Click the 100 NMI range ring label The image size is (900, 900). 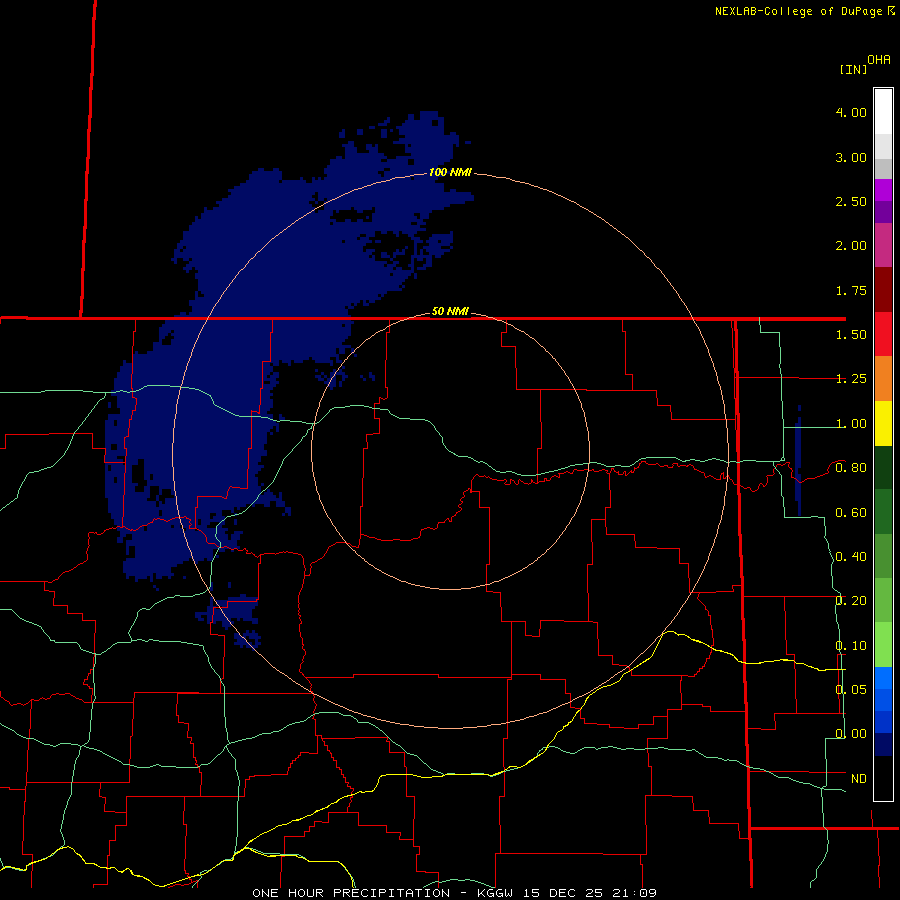[450, 172]
